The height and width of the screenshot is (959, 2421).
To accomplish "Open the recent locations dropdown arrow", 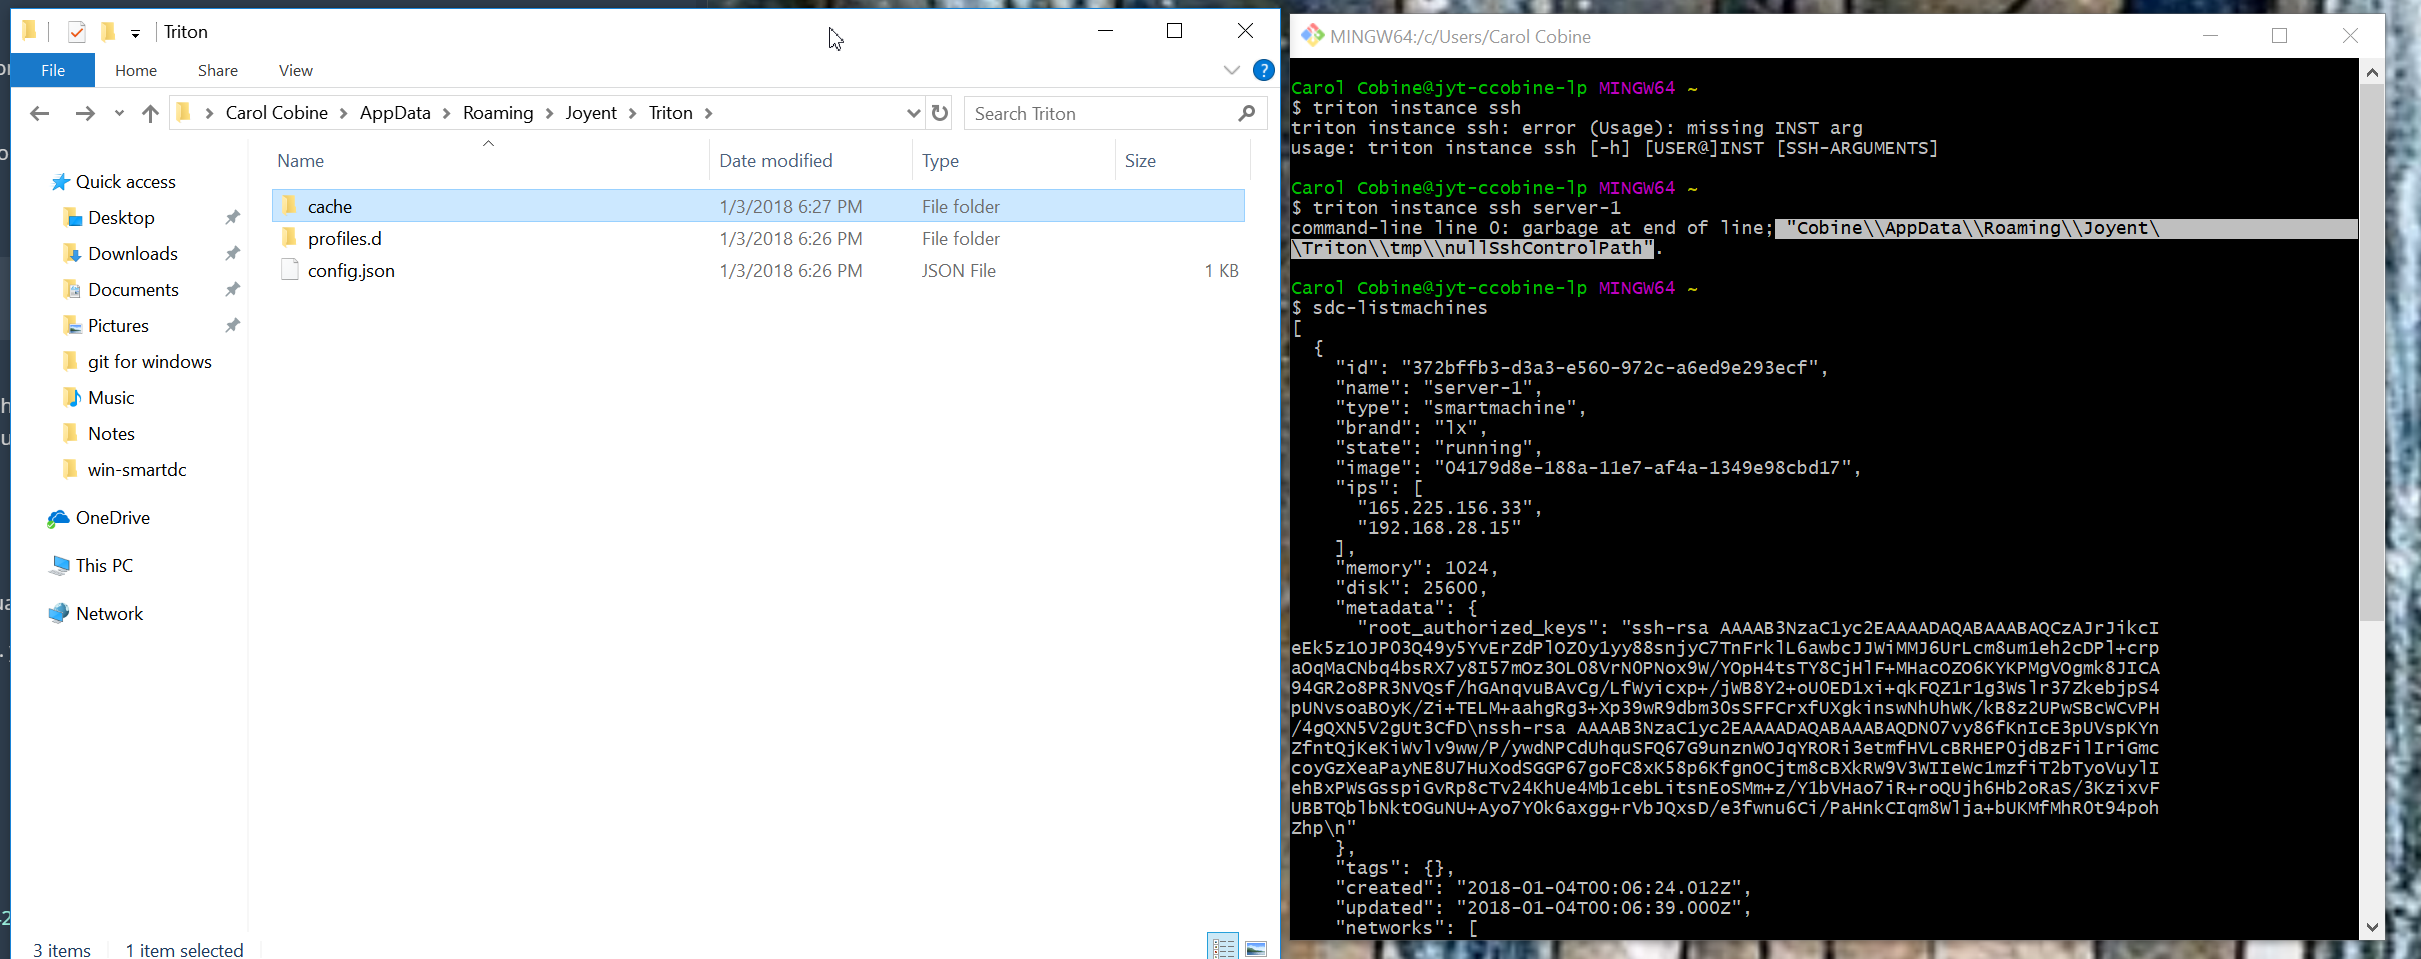I will click(x=119, y=113).
